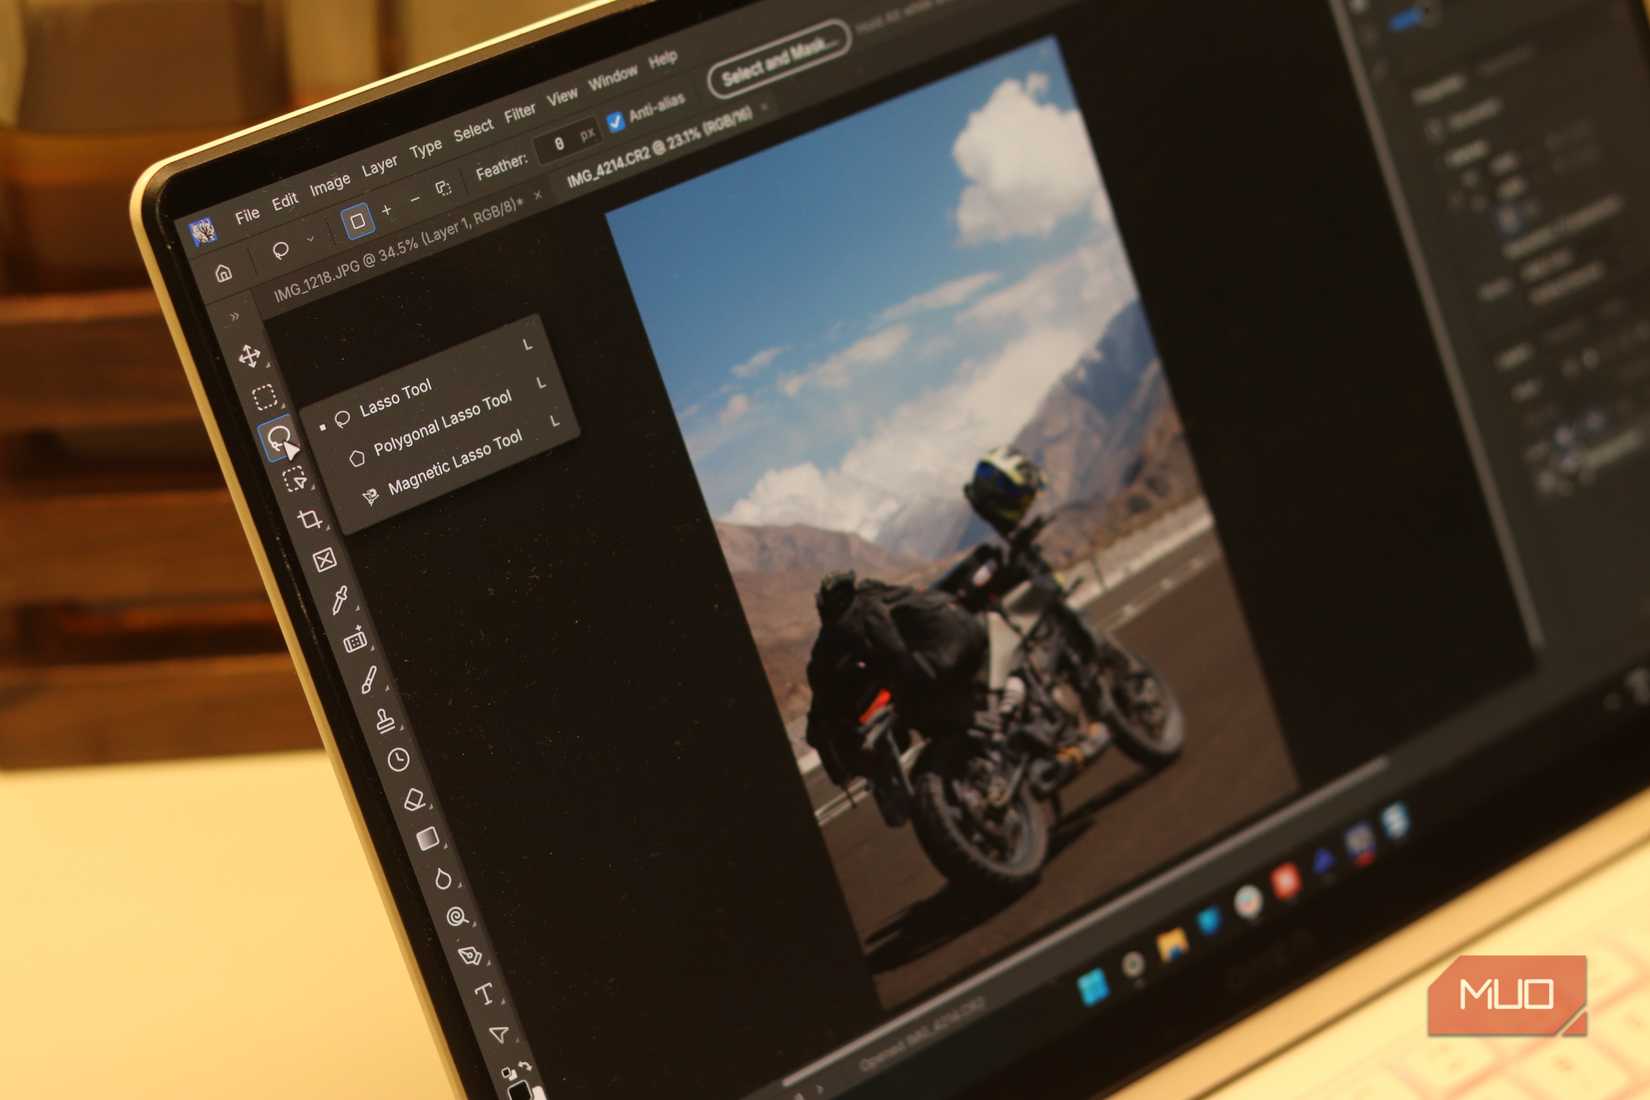Choose Polygonal Lasso Tool from the flyout
Viewport: 1650px width, 1100px height.
click(443, 423)
